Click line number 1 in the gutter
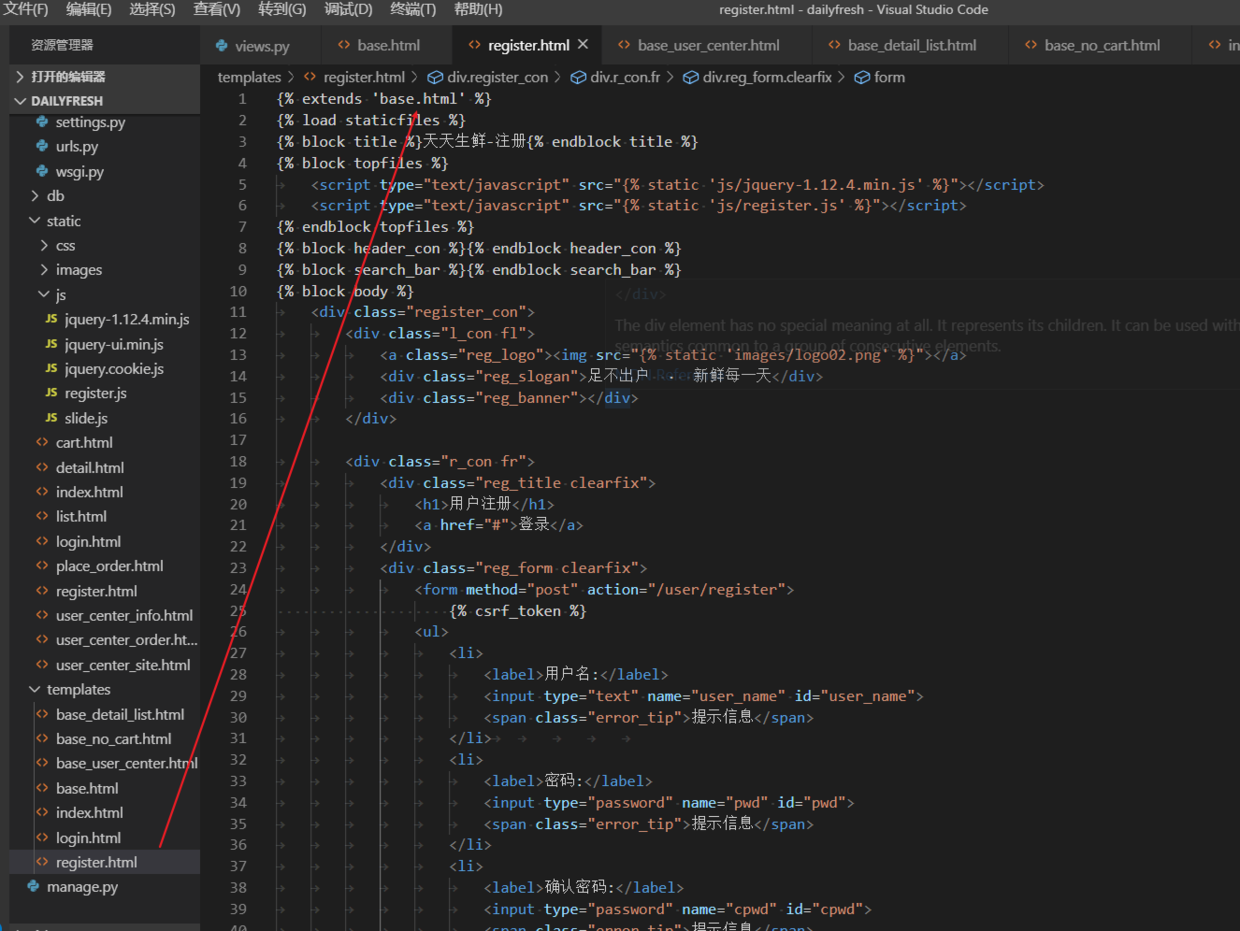The height and width of the screenshot is (931, 1240). point(242,99)
